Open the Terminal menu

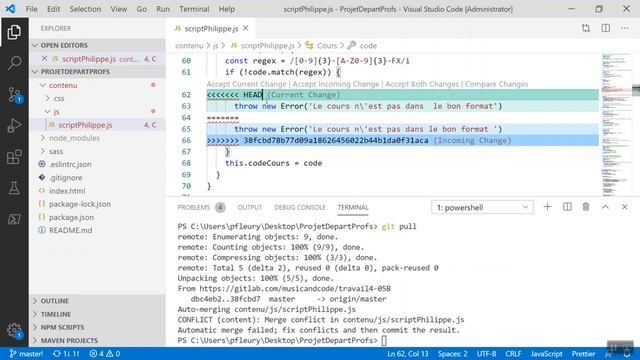click(194, 9)
